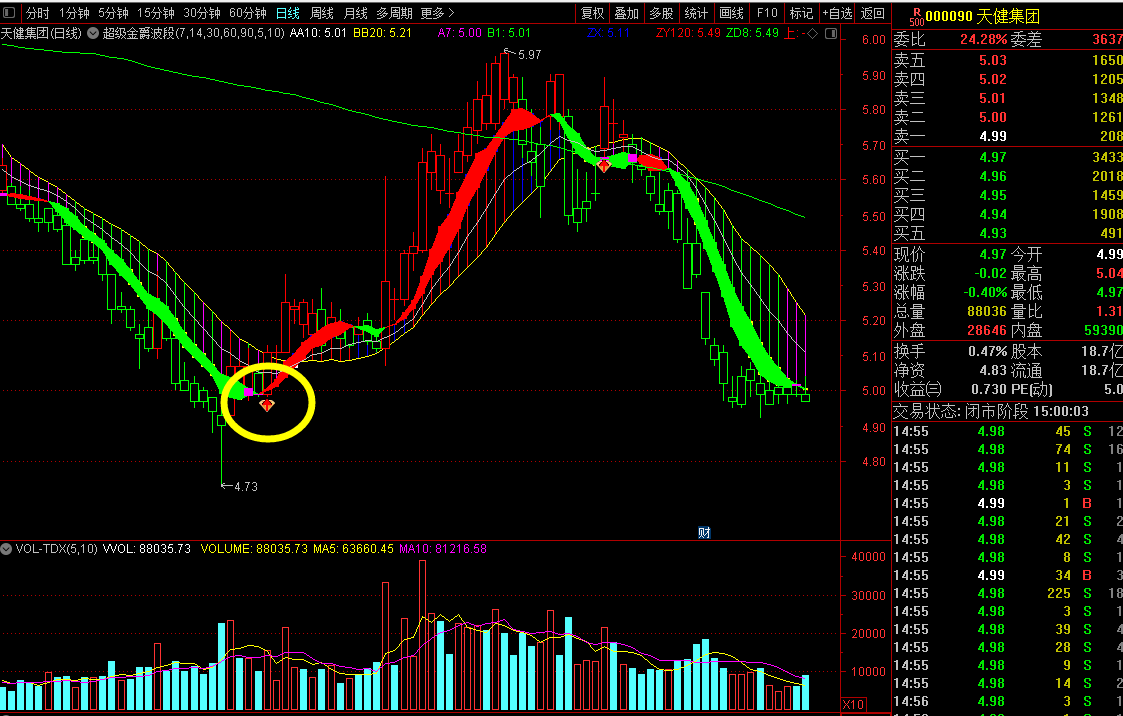The width and height of the screenshot is (1123, 716).
Task: Click the 现价 4.97 value
Action: [x=993, y=254]
